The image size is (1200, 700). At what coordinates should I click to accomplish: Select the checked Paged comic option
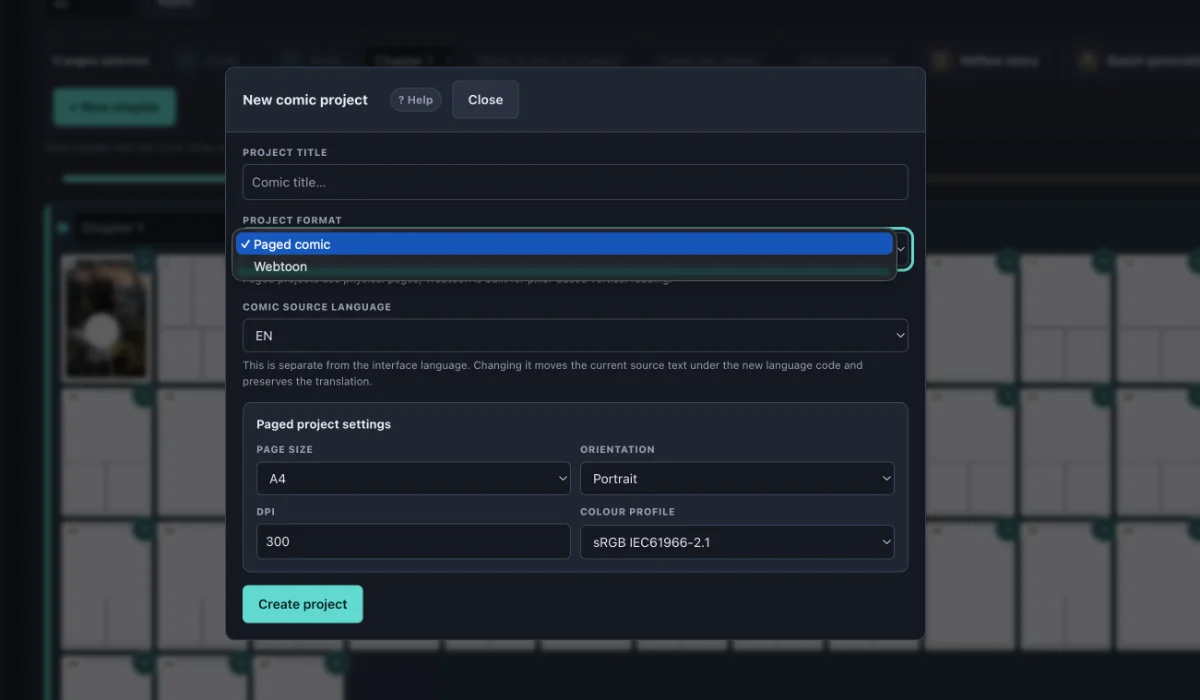pyautogui.click(x=564, y=244)
